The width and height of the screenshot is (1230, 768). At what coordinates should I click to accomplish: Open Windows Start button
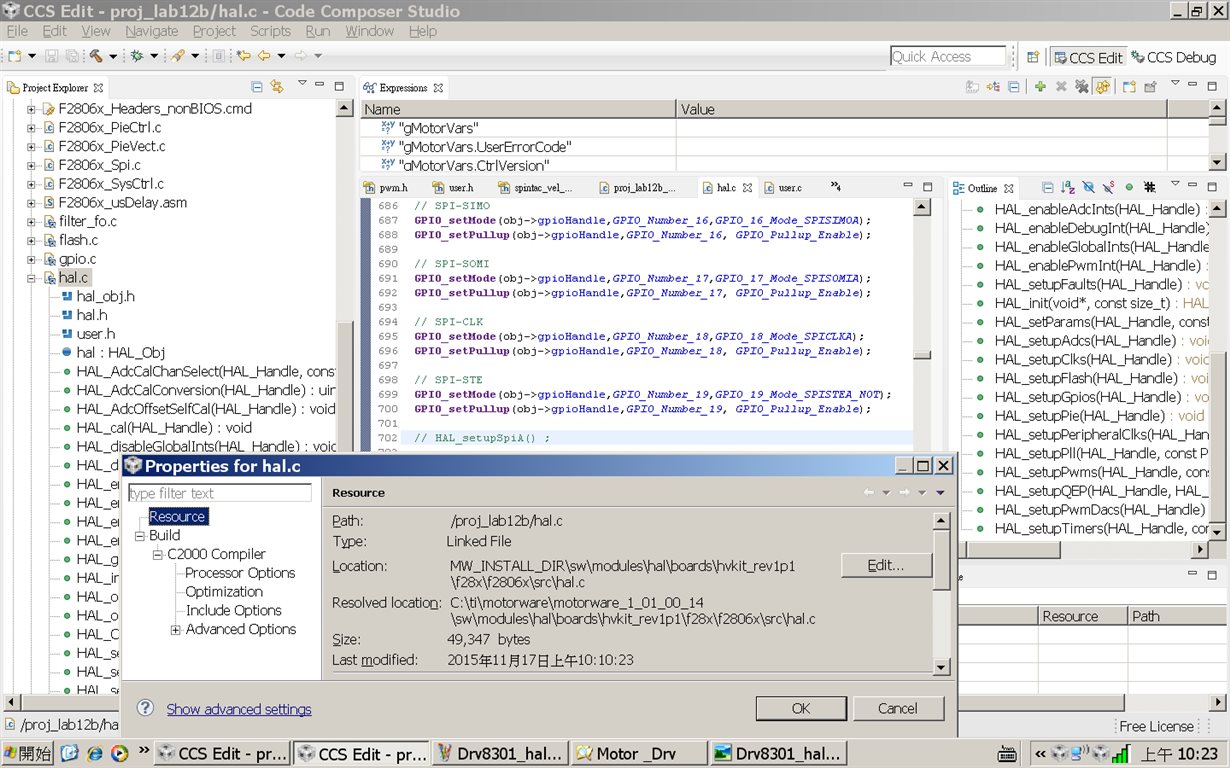(29, 753)
